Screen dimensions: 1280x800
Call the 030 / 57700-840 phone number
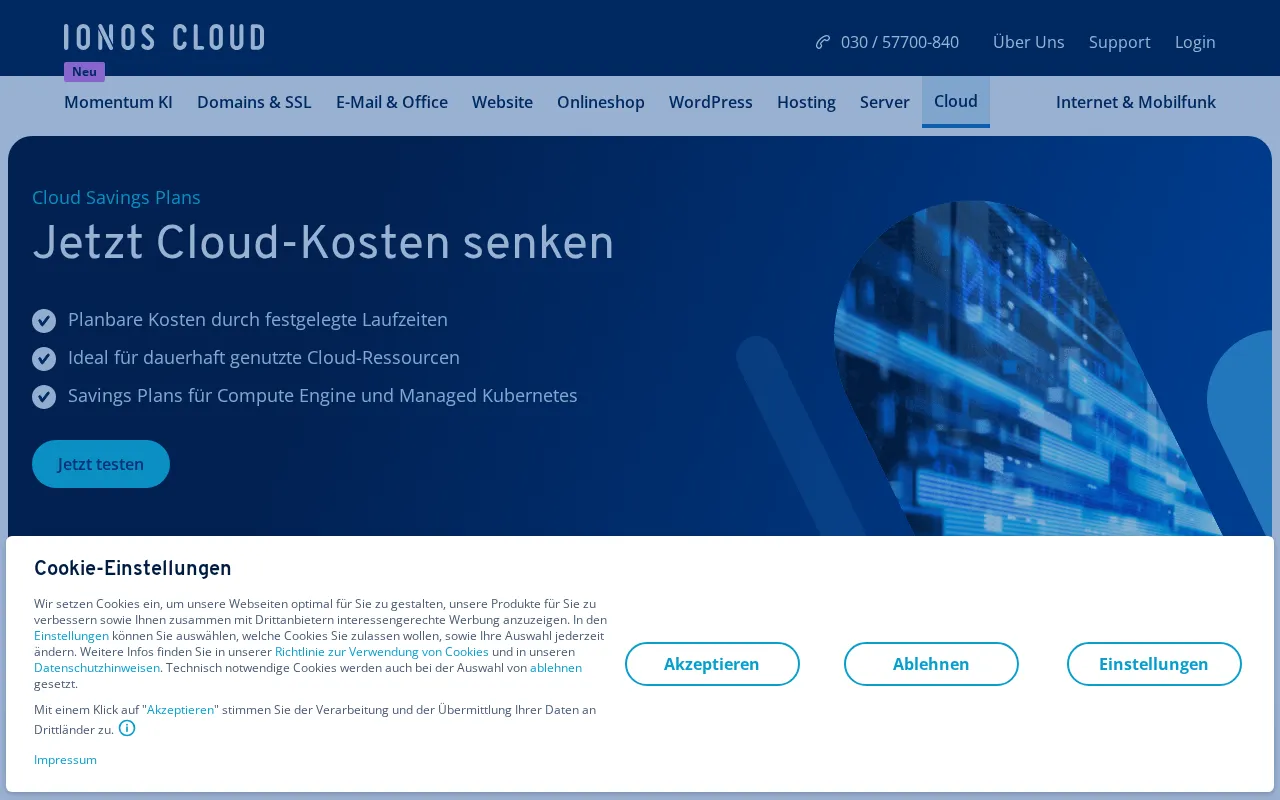point(900,42)
